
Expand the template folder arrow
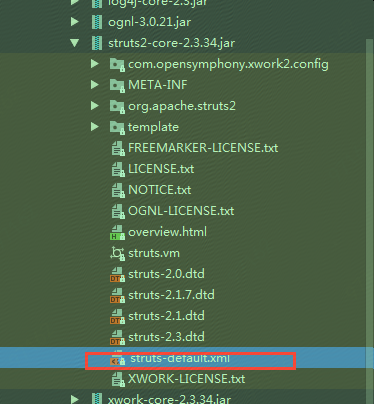coord(95,127)
